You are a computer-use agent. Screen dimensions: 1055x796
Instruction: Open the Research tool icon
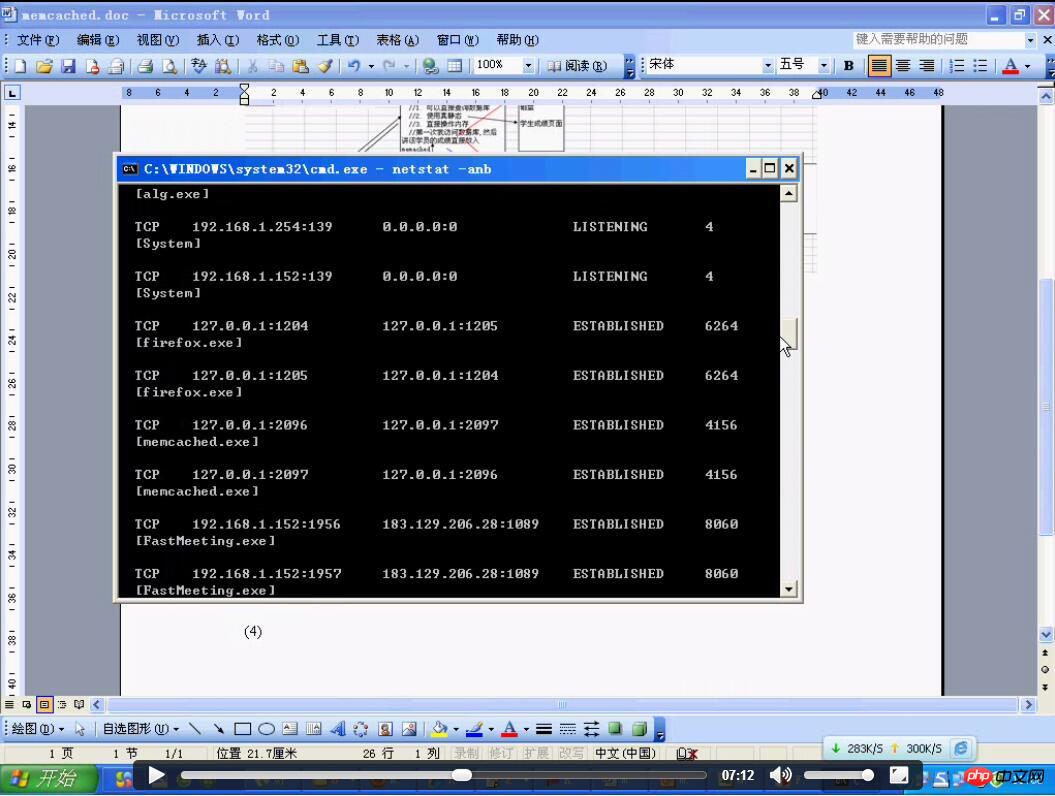tap(223, 66)
